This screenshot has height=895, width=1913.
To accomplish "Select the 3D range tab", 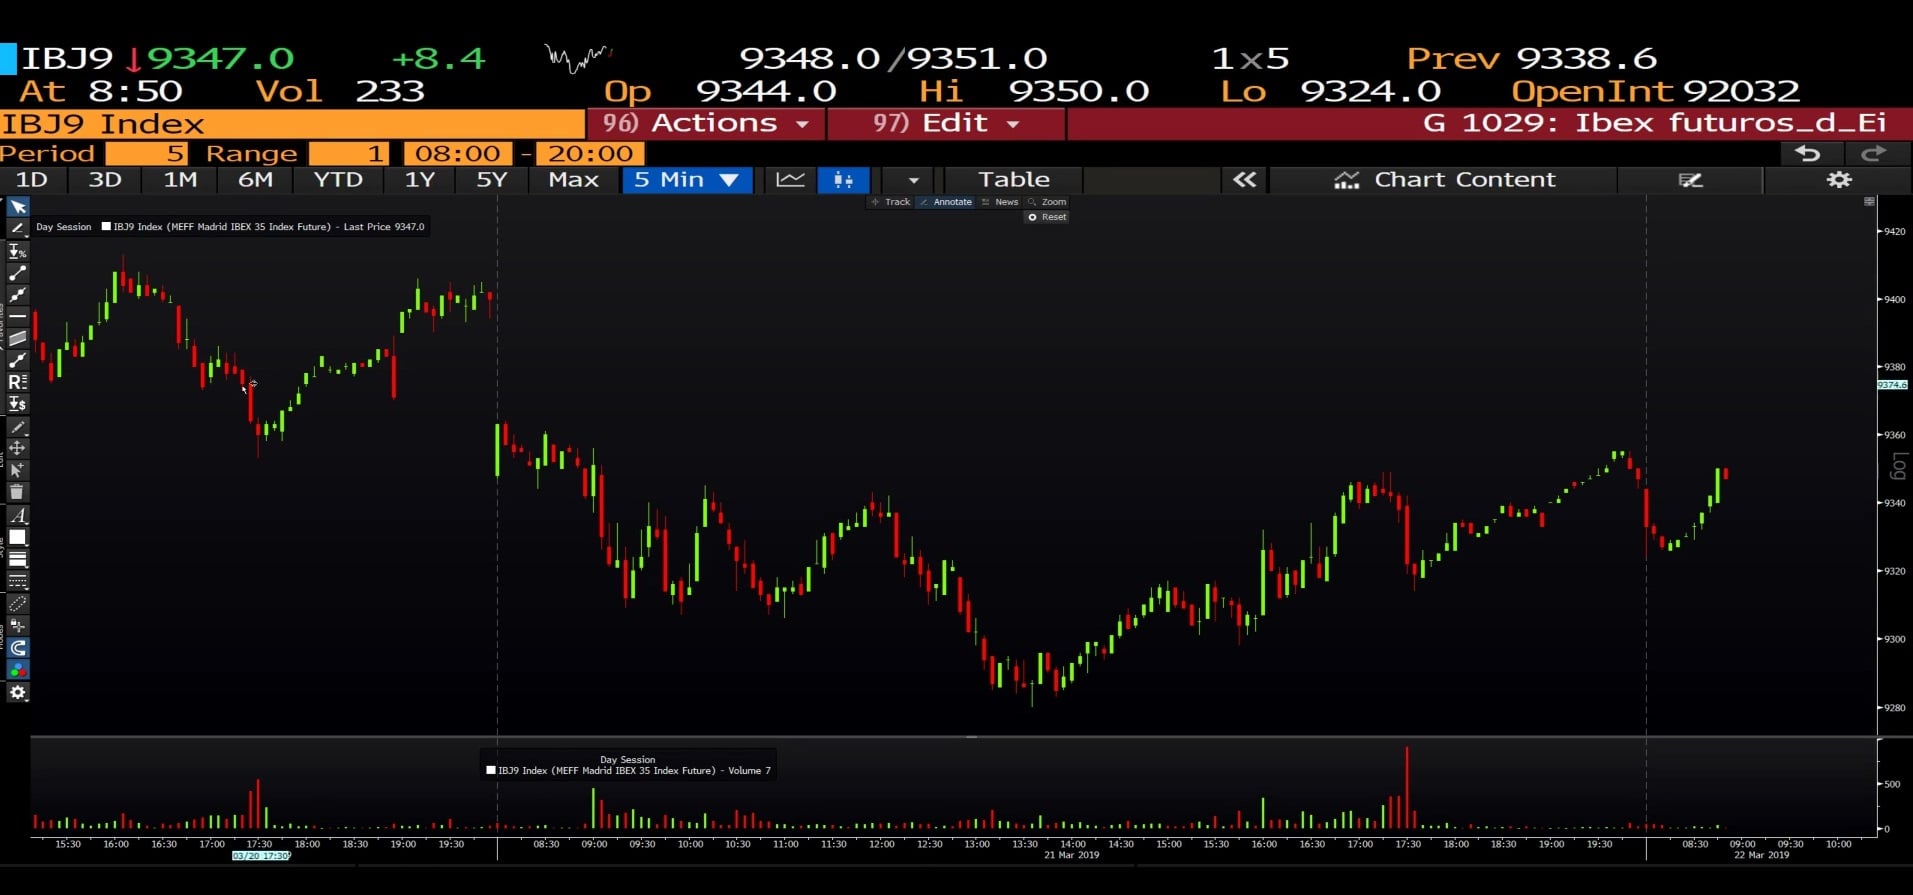I will 105,180.
